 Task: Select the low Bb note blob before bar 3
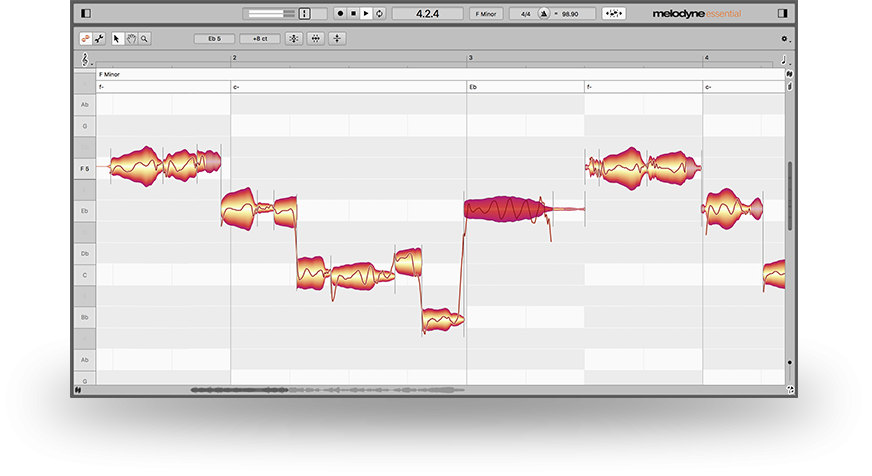pos(442,319)
